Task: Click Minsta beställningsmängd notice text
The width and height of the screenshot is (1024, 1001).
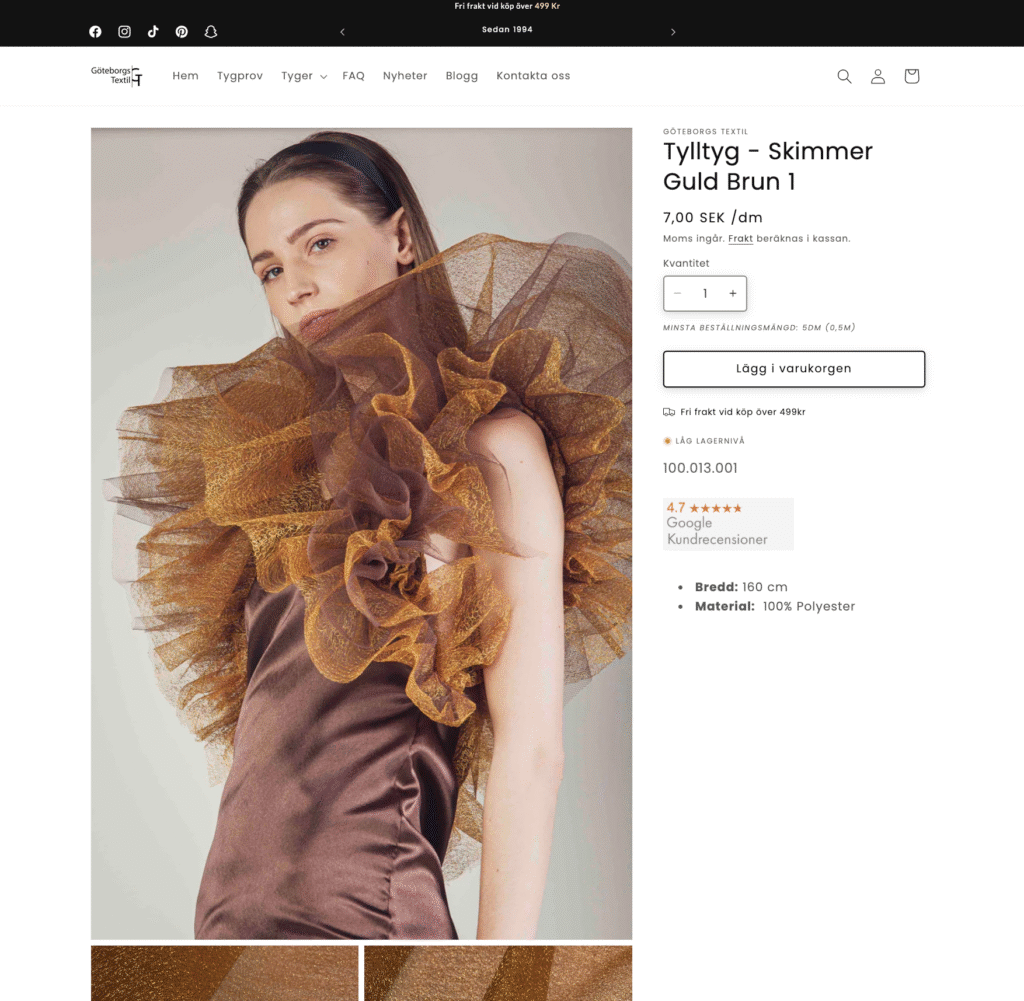Action: point(759,328)
